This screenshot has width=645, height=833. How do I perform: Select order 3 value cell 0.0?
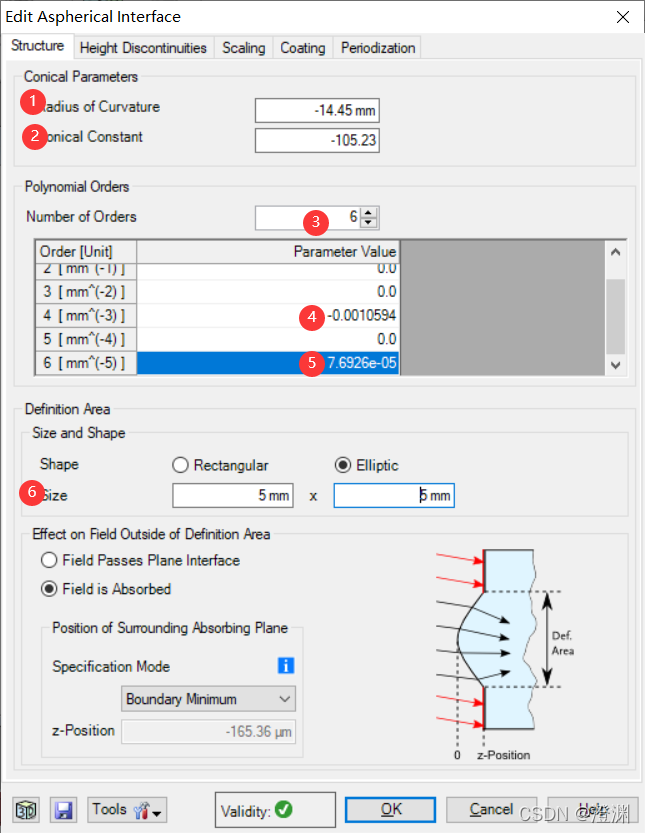click(x=268, y=292)
